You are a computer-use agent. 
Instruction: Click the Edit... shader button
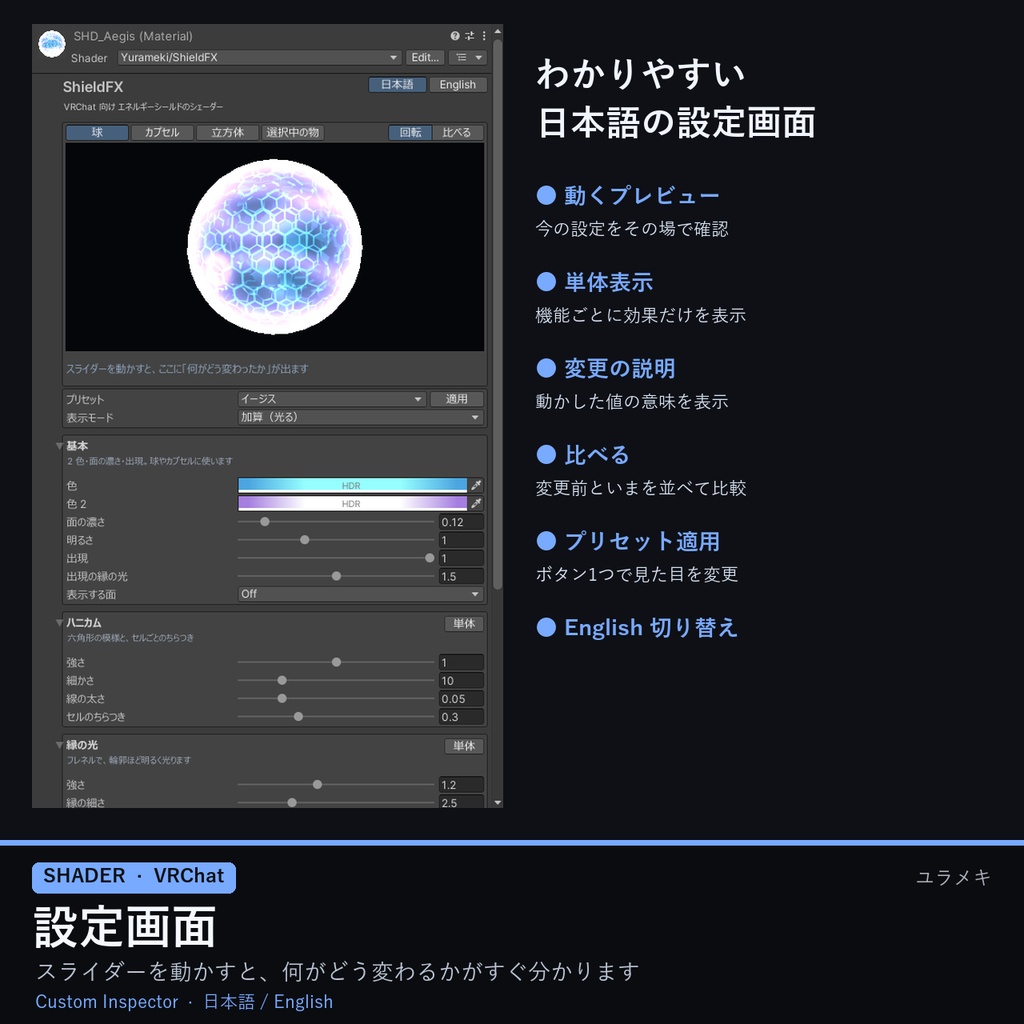(425, 57)
